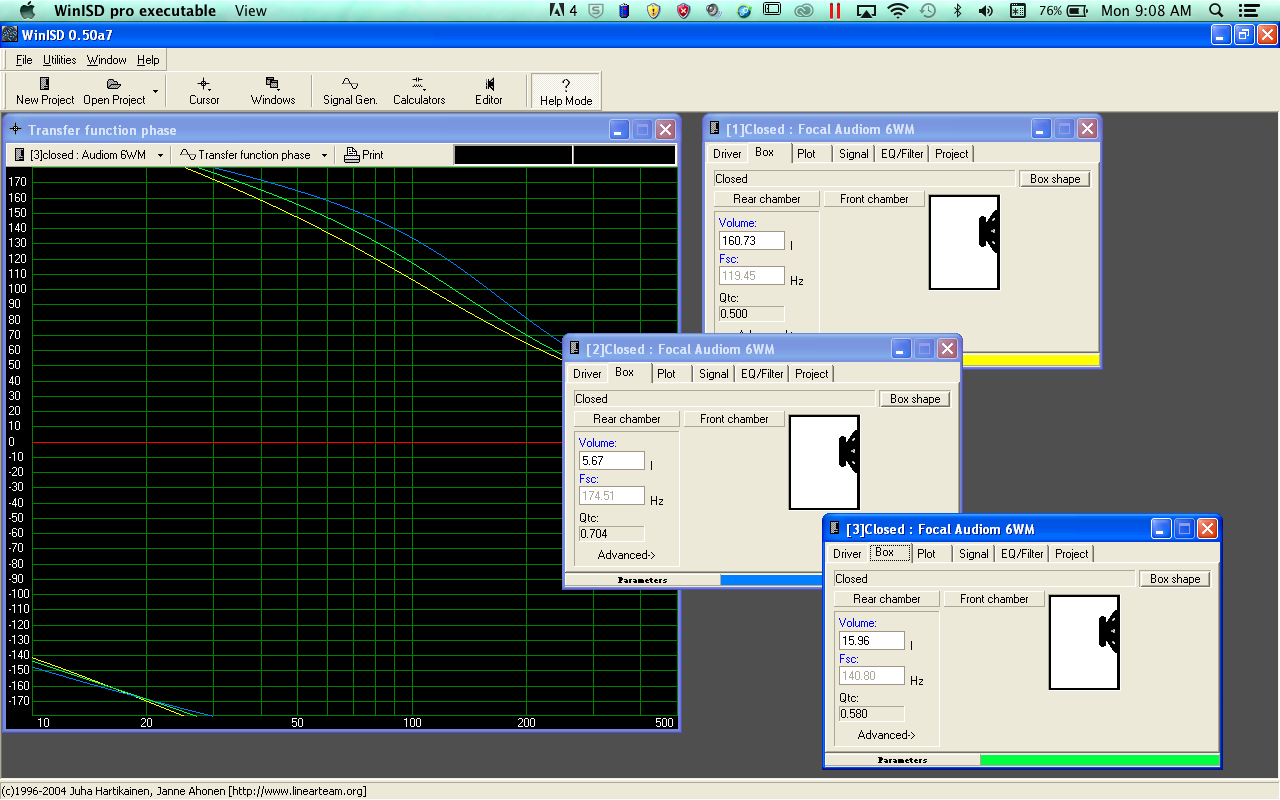Click the Bluetooth icon in menu bar

957,11
